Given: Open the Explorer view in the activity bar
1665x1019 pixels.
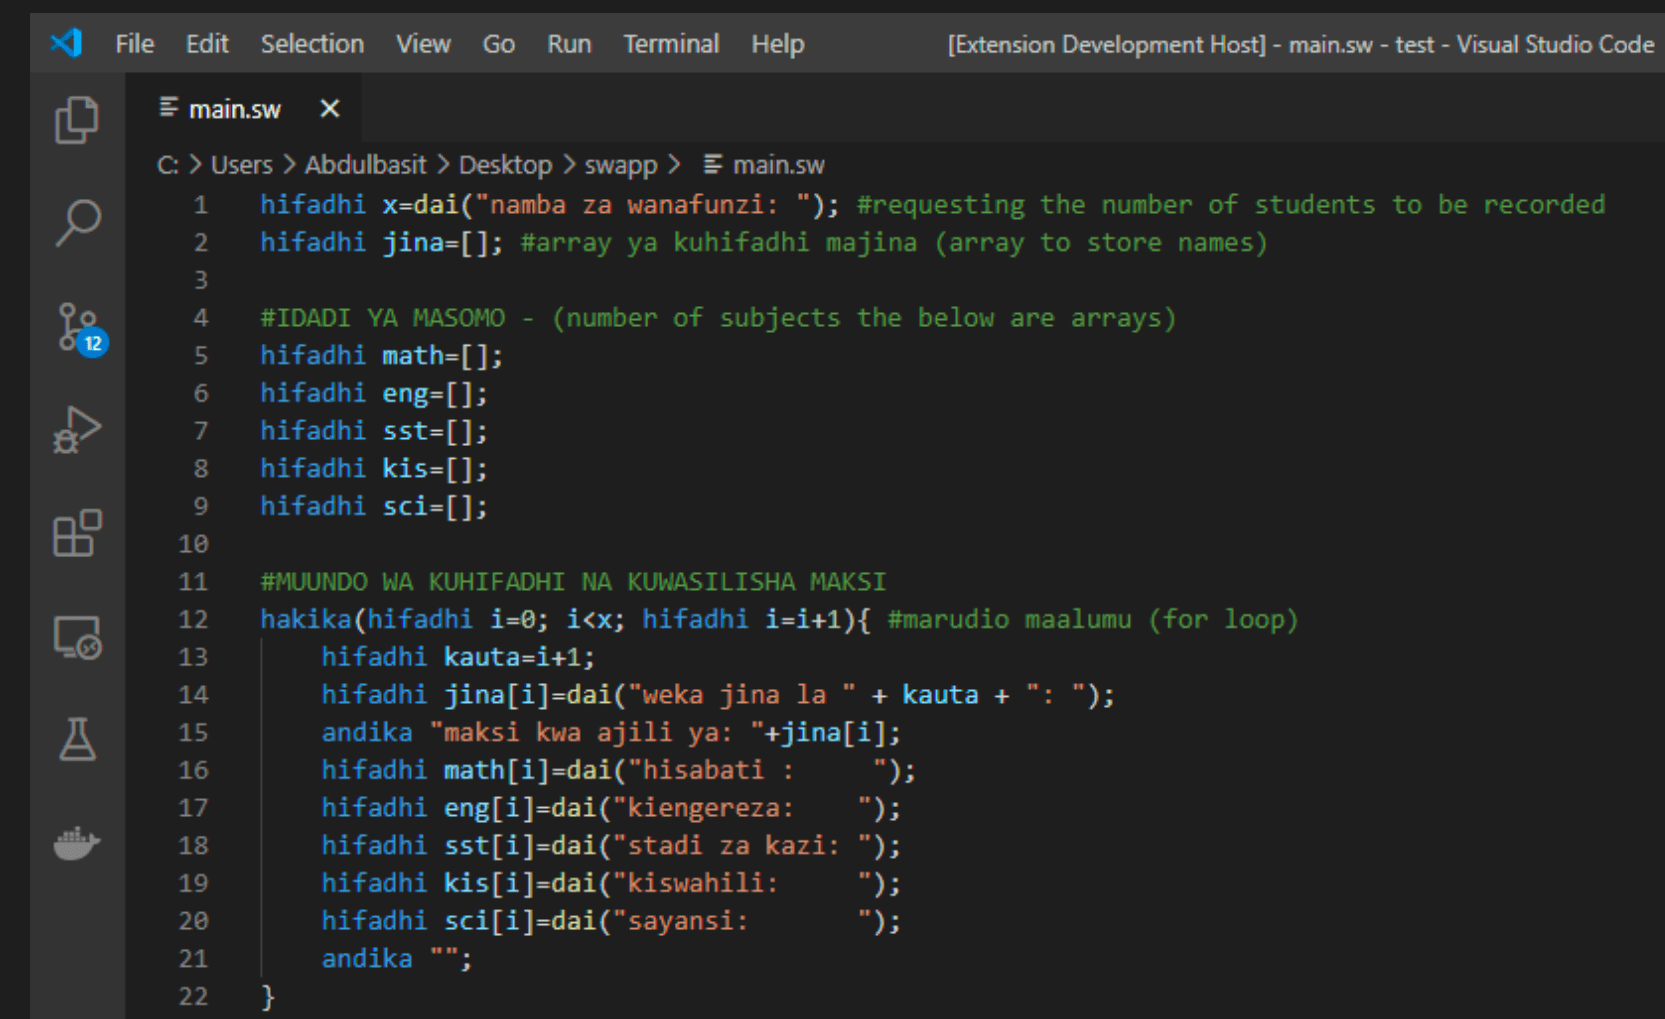Looking at the screenshot, I should (x=77, y=120).
